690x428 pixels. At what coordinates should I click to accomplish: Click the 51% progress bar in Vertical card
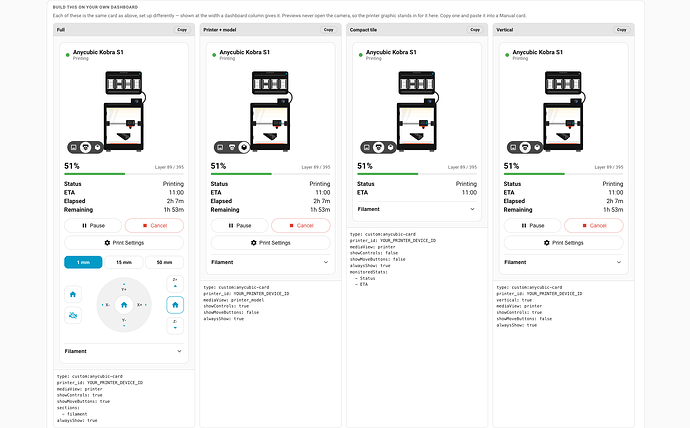(563, 174)
